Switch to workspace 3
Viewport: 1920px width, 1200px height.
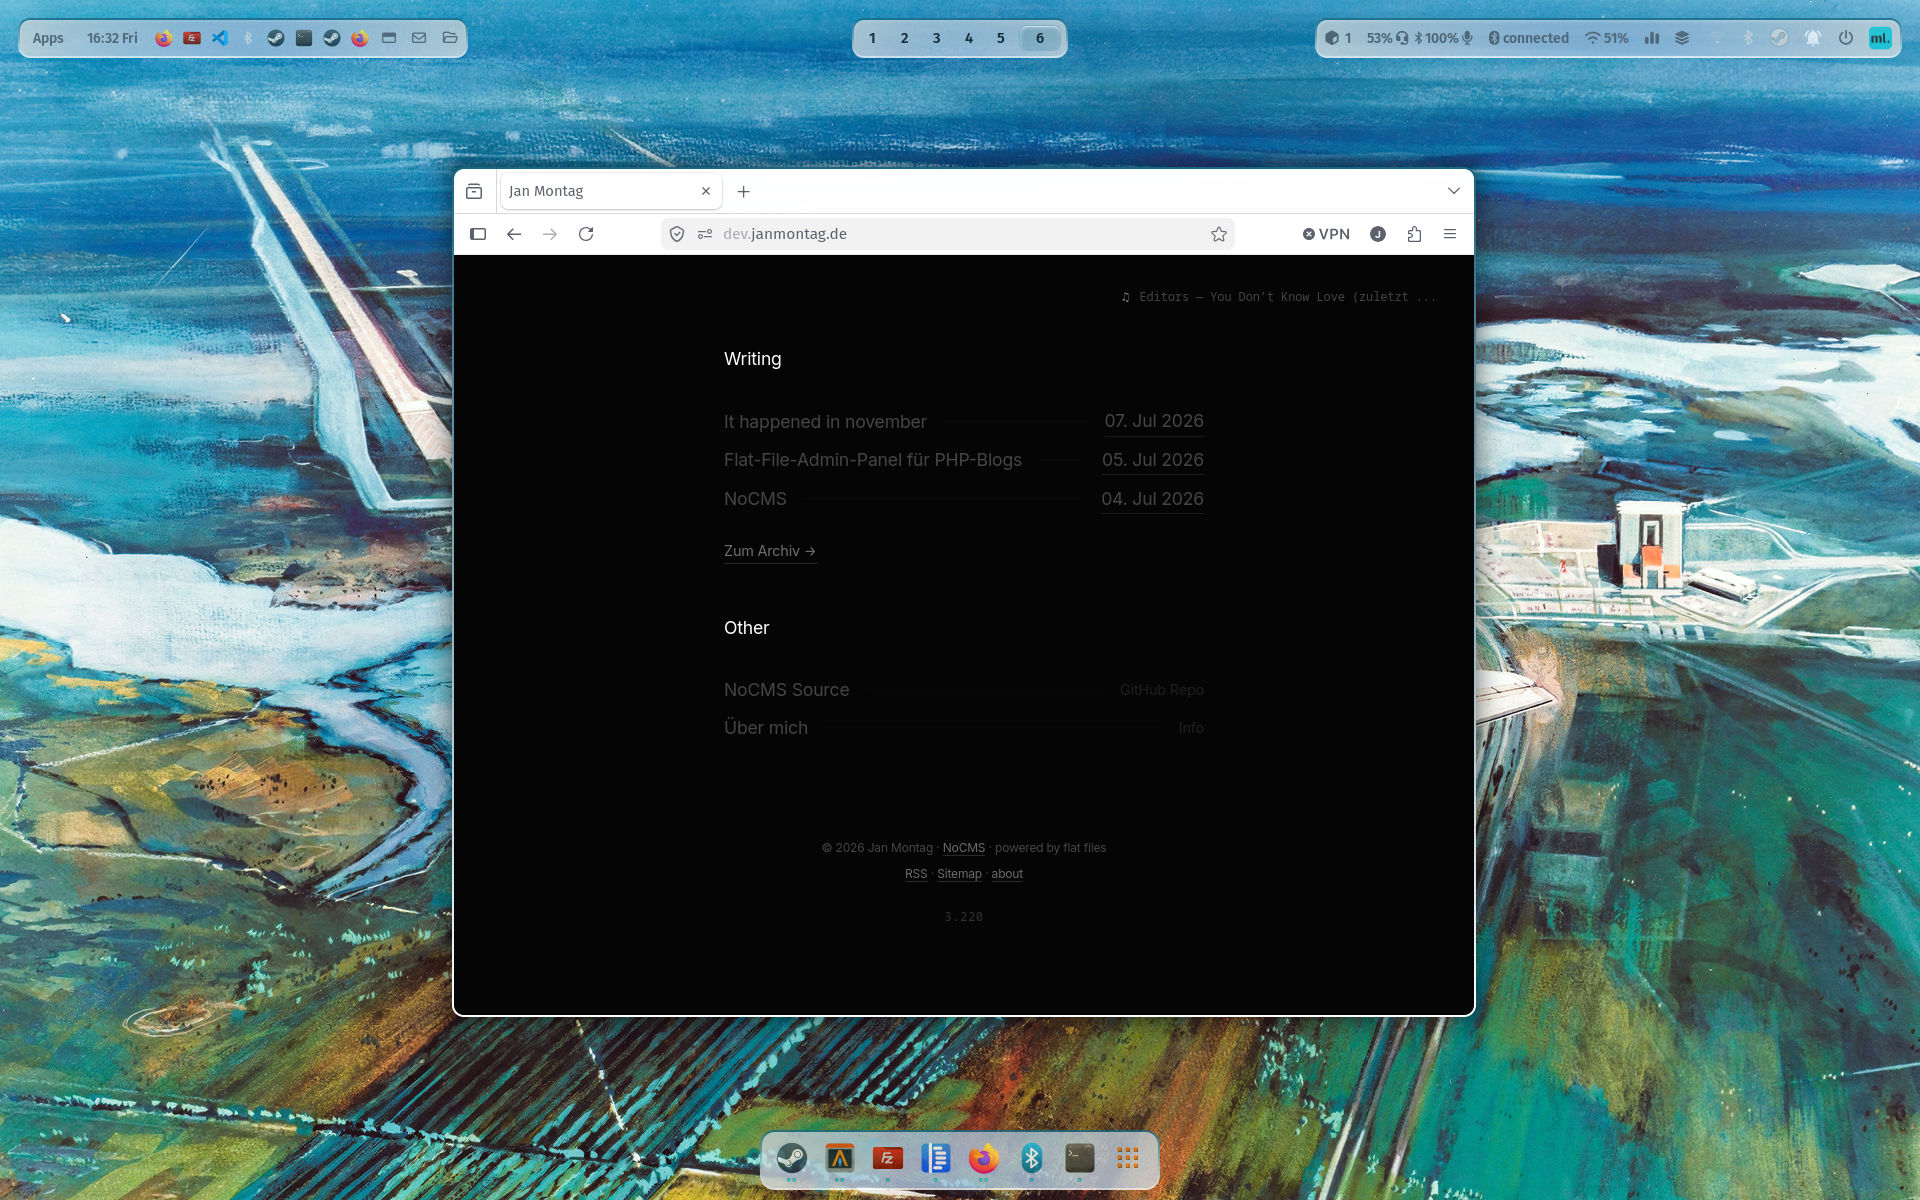936,38
